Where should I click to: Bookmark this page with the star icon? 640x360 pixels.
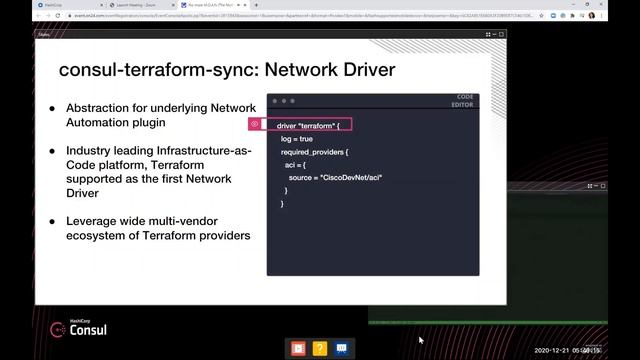[x=542, y=16]
